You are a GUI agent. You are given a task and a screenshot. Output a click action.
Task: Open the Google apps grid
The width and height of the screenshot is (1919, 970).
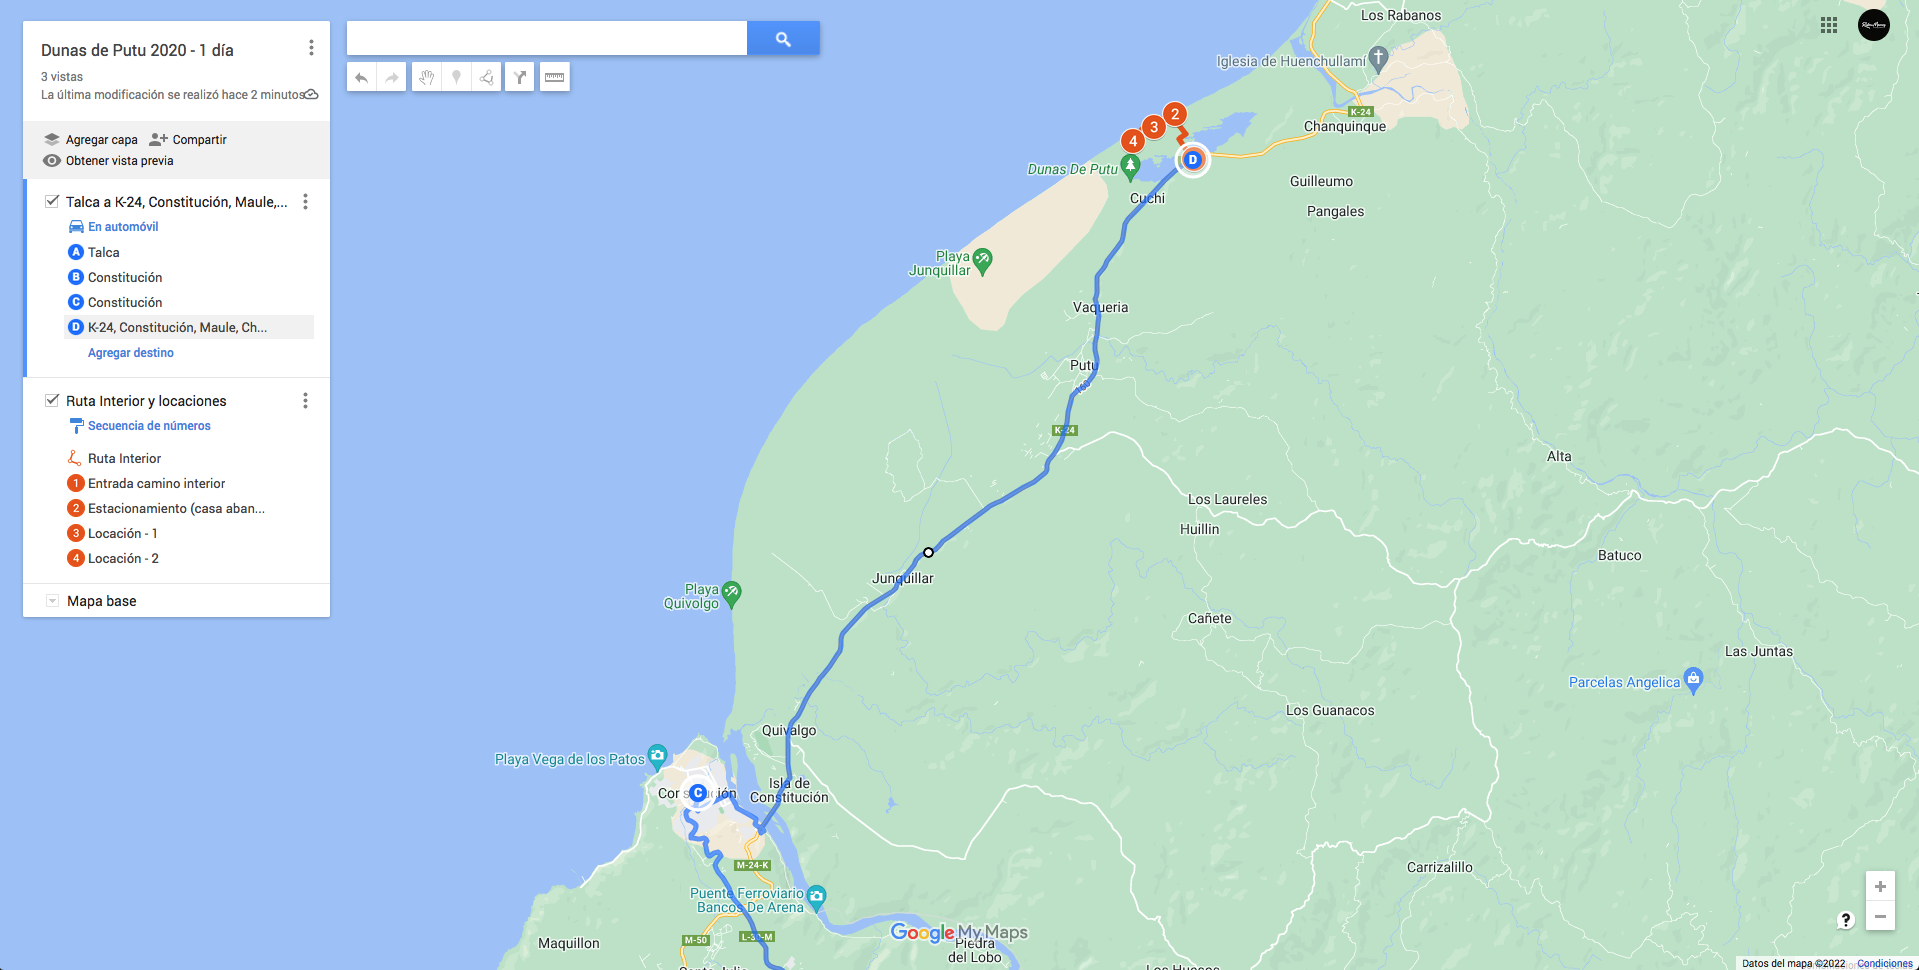click(x=1829, y=25)
